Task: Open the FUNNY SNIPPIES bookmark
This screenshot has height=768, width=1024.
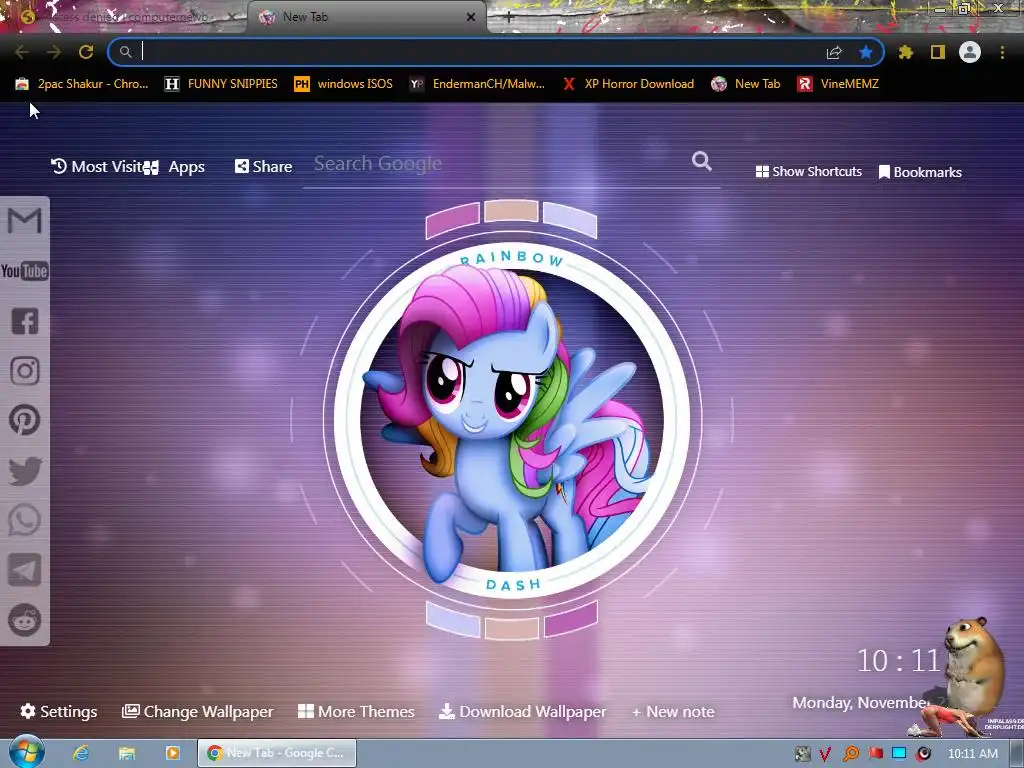Action: (221, 84)
